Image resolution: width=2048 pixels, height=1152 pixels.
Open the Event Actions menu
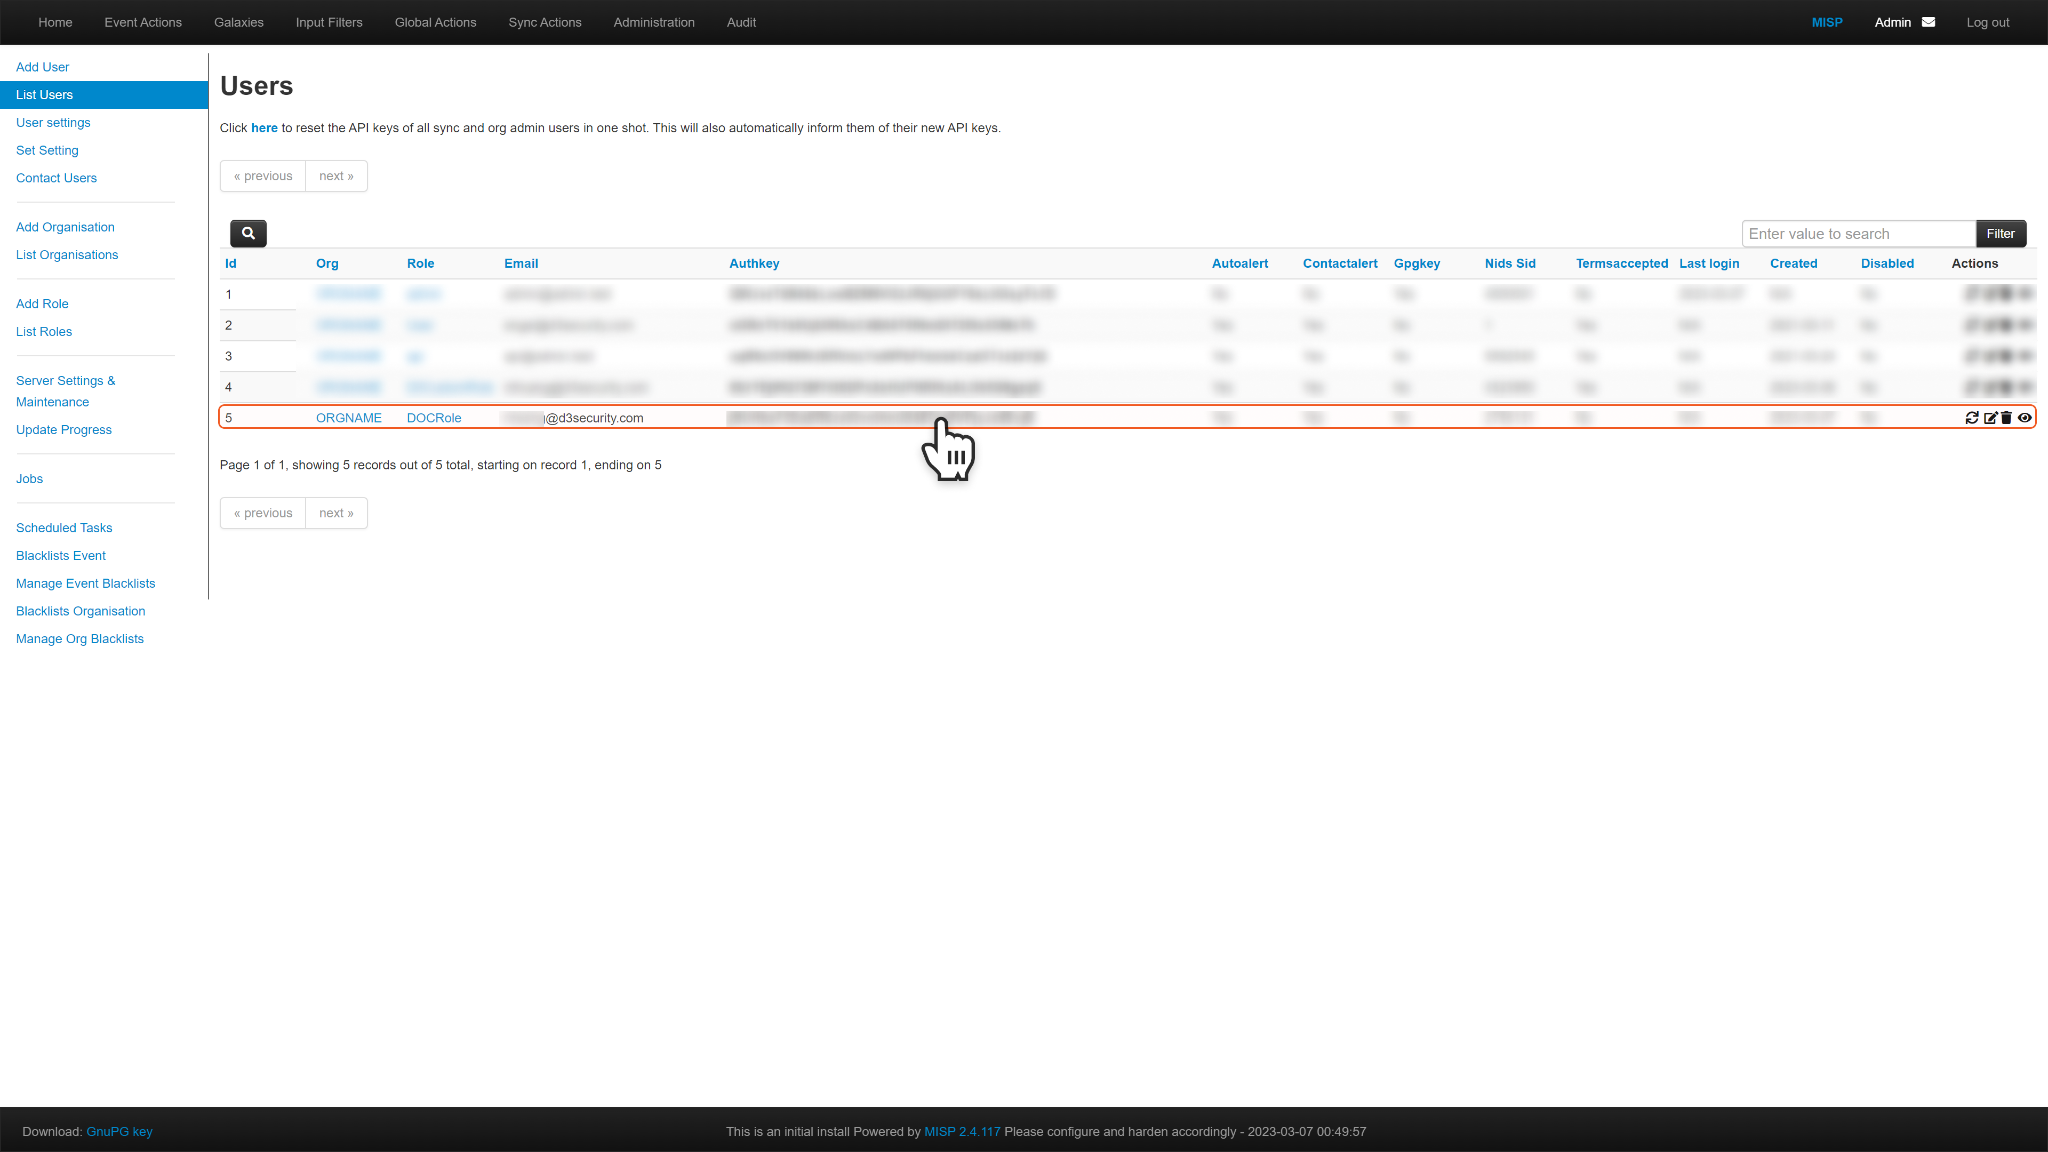(x=143, y=22)
